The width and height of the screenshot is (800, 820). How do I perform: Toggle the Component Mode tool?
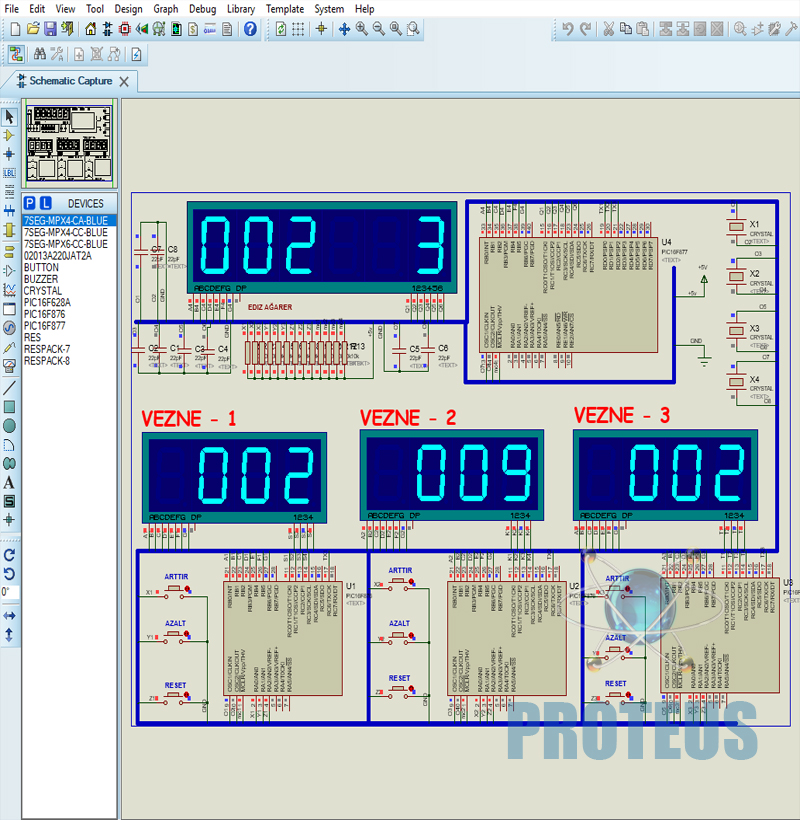(x=9, y=135)
